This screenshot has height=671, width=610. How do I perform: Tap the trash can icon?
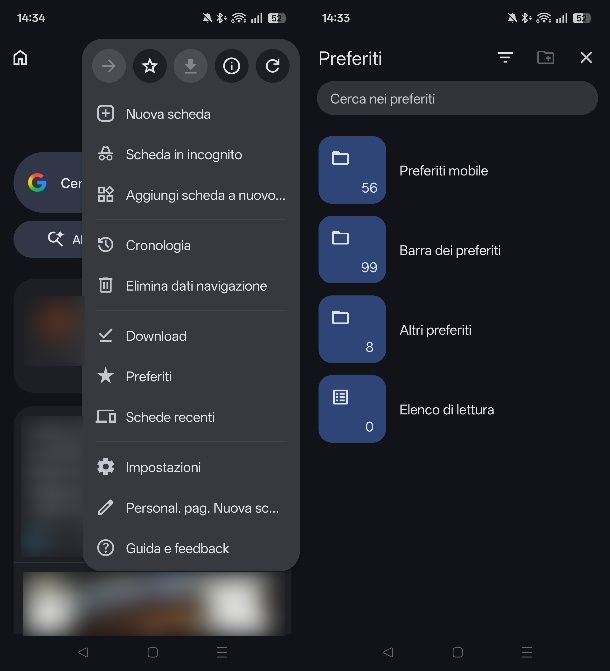(x=105, y=285)
